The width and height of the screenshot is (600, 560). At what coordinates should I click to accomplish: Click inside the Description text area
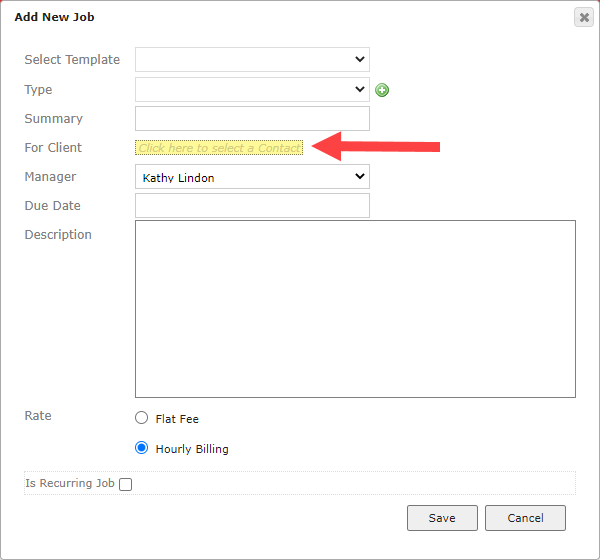click(x=355, y=309)
